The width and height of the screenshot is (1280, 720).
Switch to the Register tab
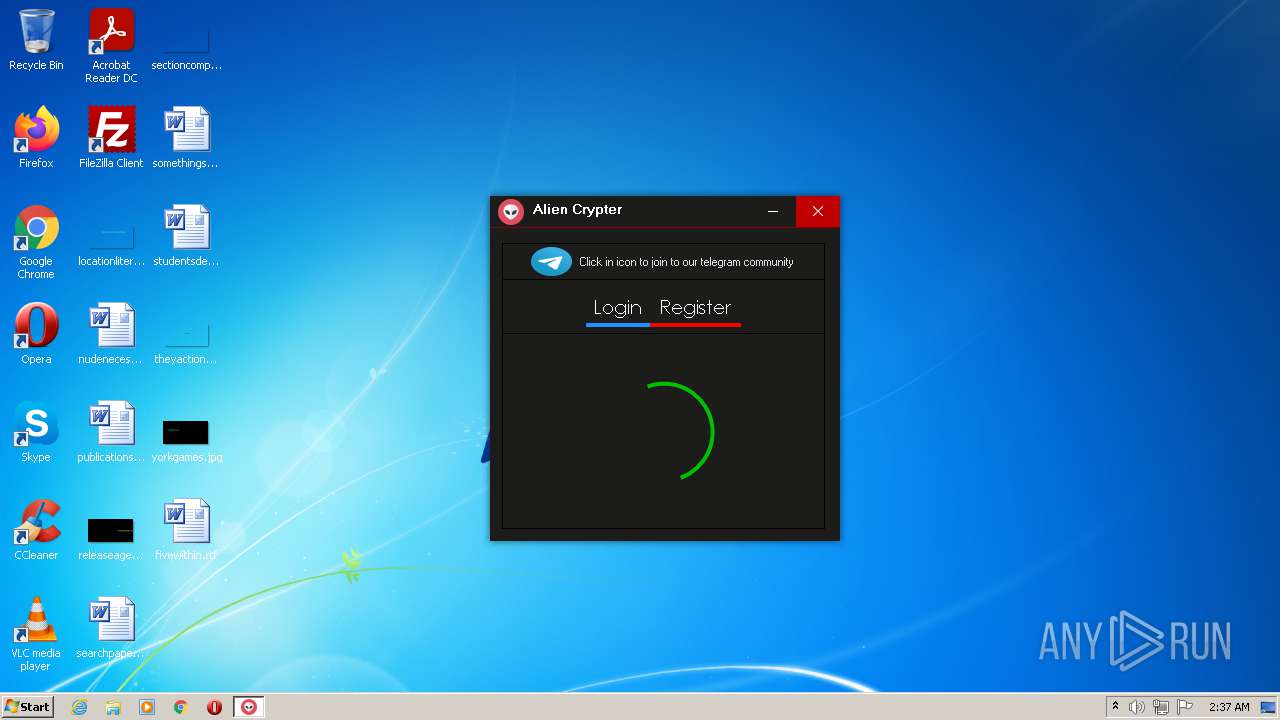coord(695,308)
